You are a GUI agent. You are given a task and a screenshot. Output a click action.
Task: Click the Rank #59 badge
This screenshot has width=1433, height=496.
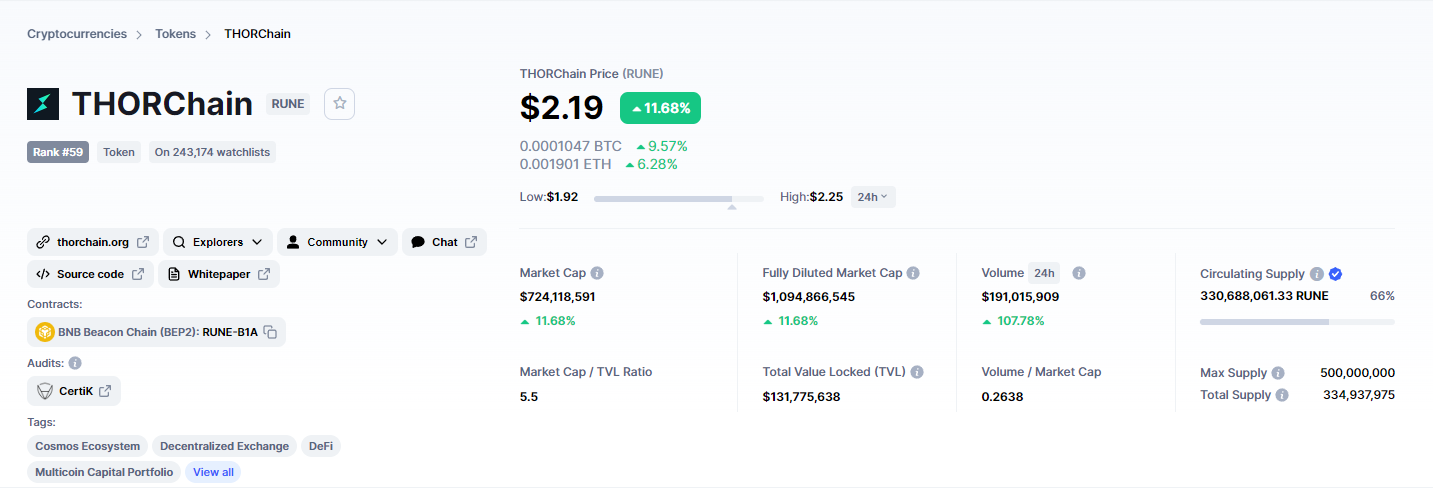pos(58,152)
